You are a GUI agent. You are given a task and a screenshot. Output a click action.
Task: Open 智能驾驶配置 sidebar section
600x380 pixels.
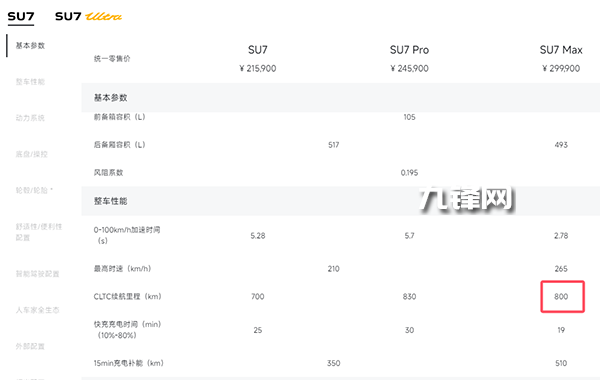[38, 274]
